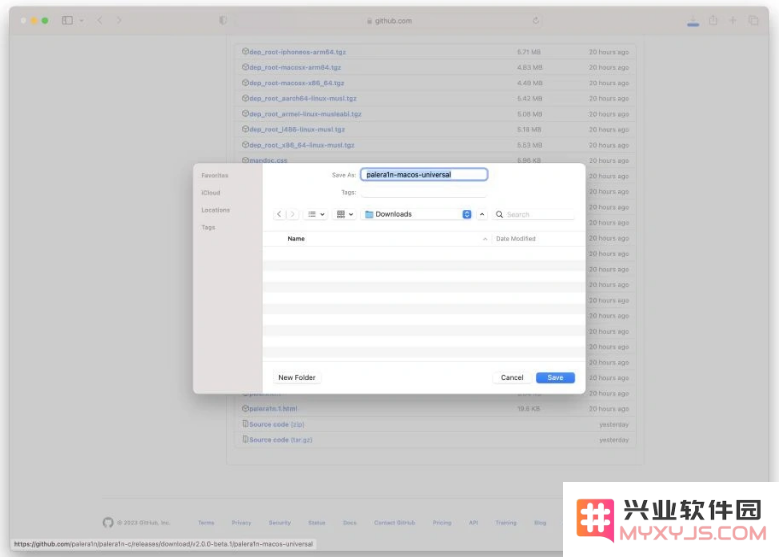This screenshot has width=779, height=557.
Task: Open mandoc.css file link
Action: tap(268, 160)
